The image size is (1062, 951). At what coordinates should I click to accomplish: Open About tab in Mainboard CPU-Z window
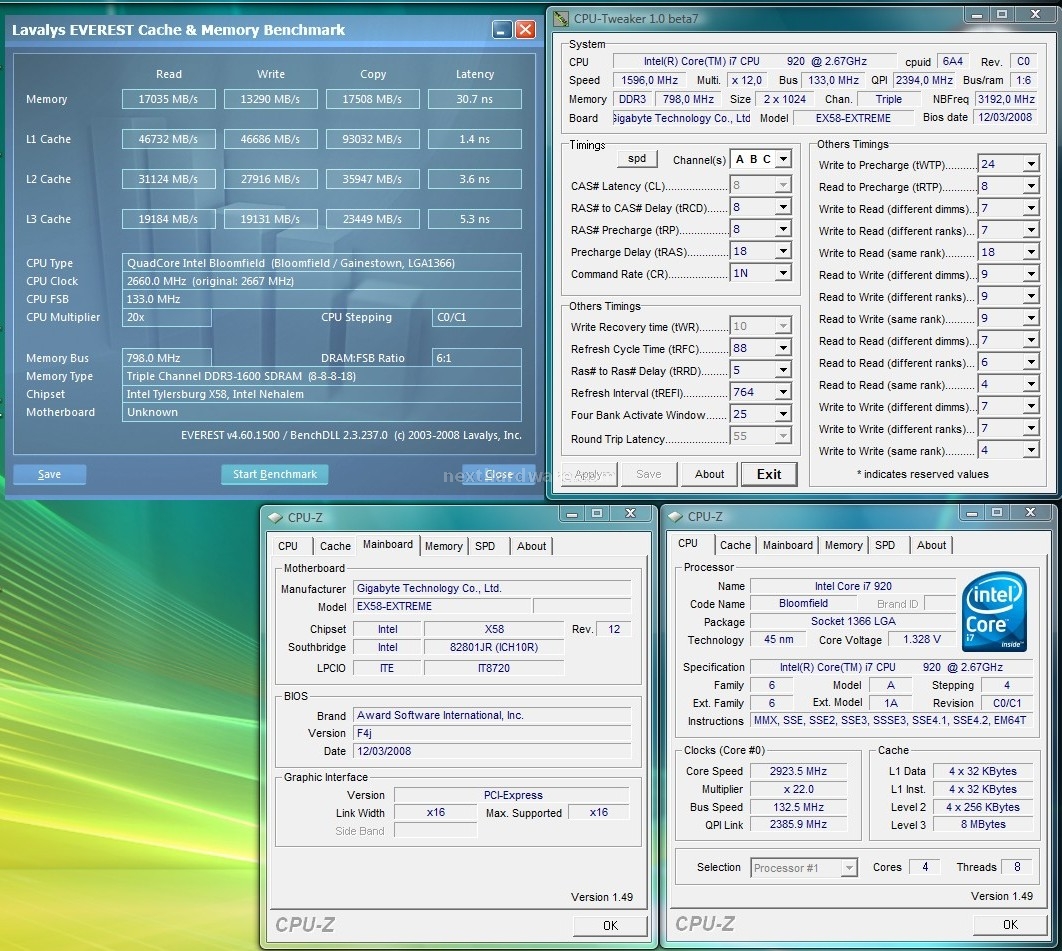point(531,546)
